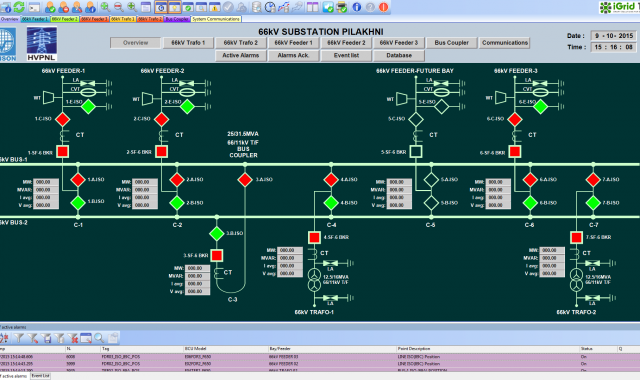Screen dimensions: 640x380
Task: Click the Bay/Feeder column header
Action: pyautogui.click(x=332, y=349)
